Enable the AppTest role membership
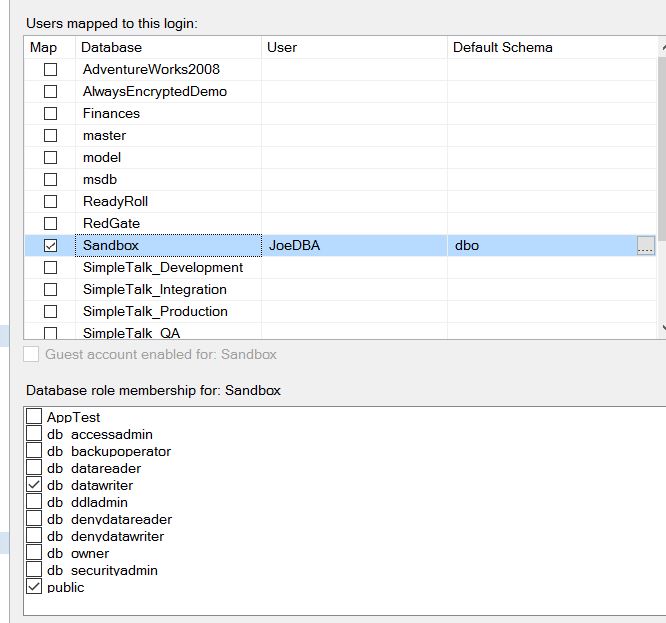The height and width of the screenshot is (623, 666). coord(35,417)
